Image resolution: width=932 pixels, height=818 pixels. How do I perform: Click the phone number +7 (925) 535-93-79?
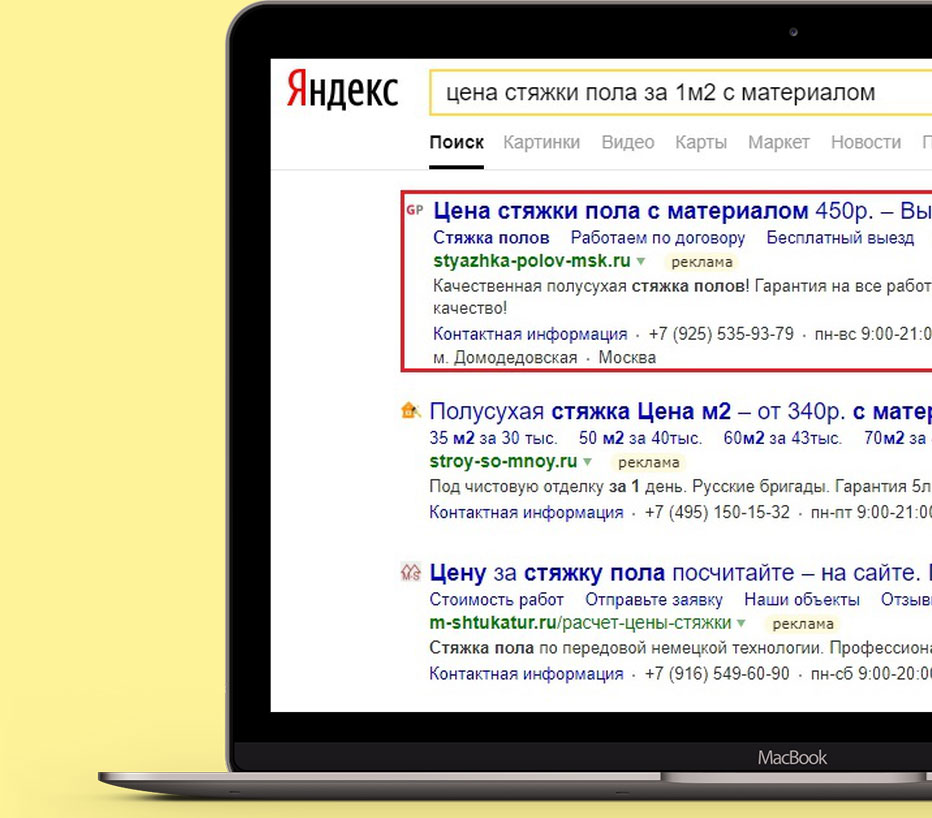point(721,334)
